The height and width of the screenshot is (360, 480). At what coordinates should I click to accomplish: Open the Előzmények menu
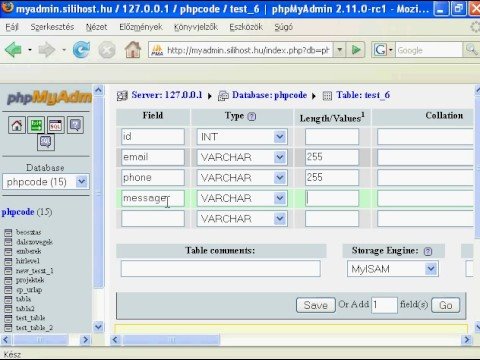(141, 27)
